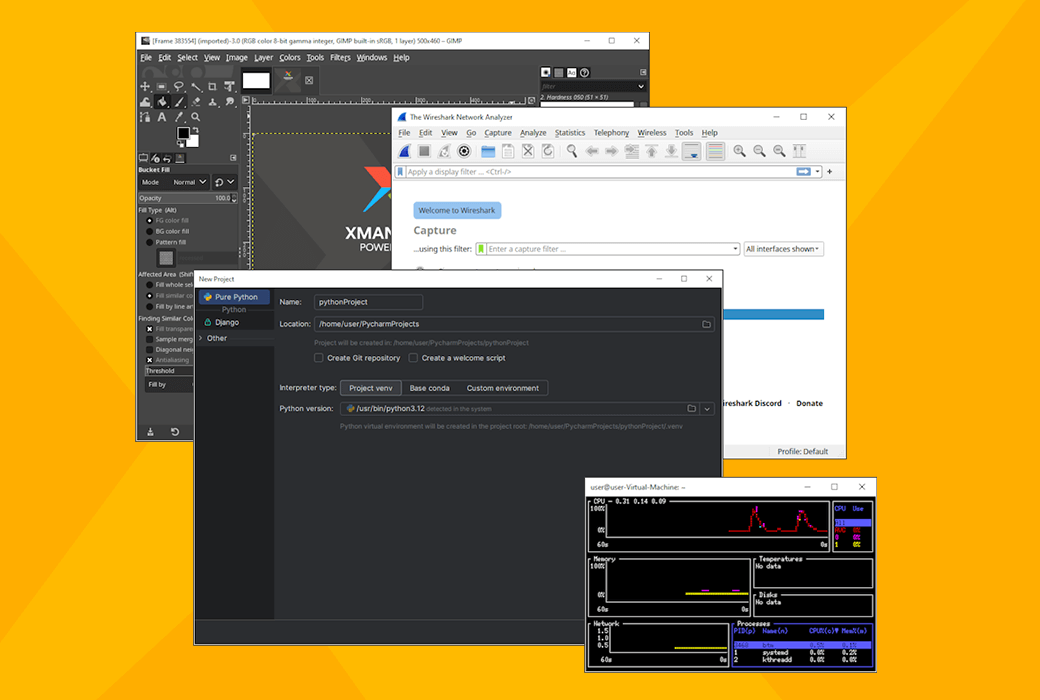This screenshot has height=700, width=1040.
Task: Click Wireshark's find packet magnifier icon
Action: click(572, 151)
